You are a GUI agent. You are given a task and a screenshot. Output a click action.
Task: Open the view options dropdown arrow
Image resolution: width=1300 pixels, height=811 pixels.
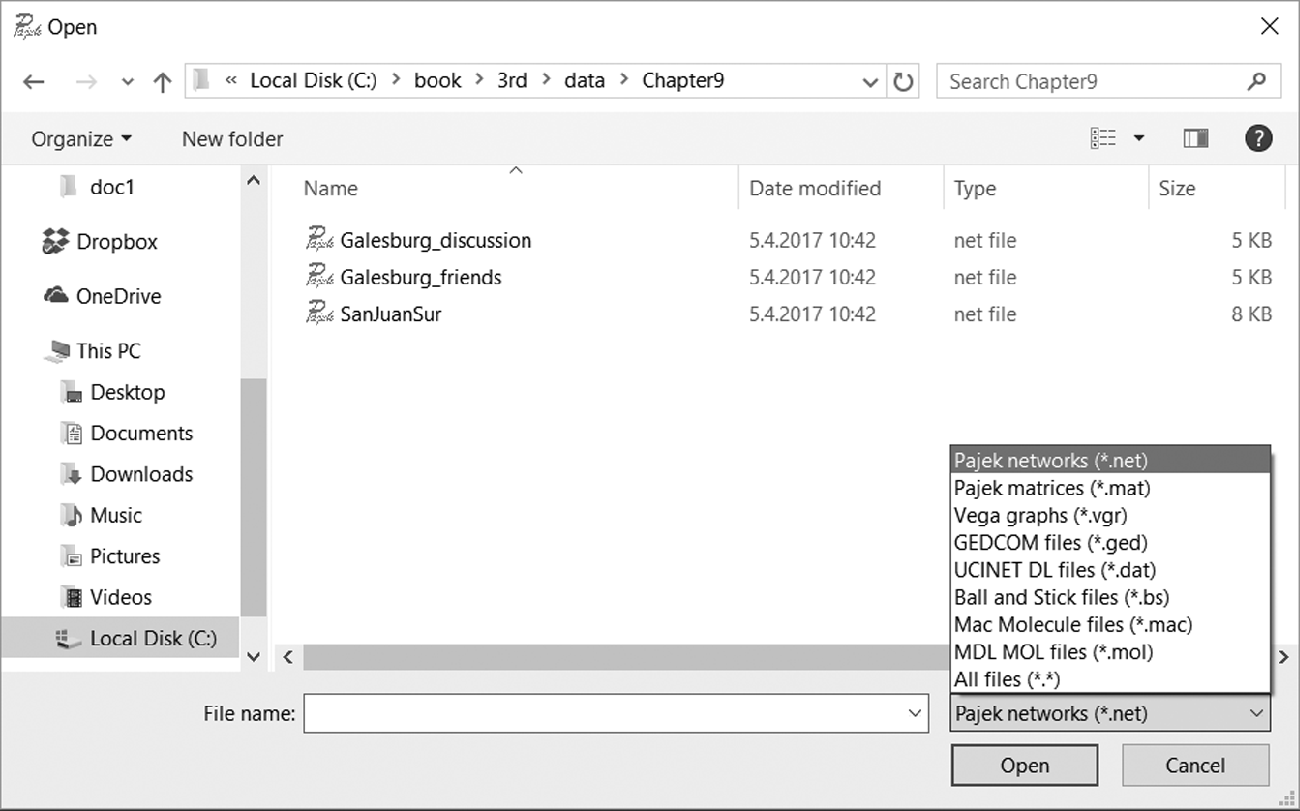coord(1138,139)
